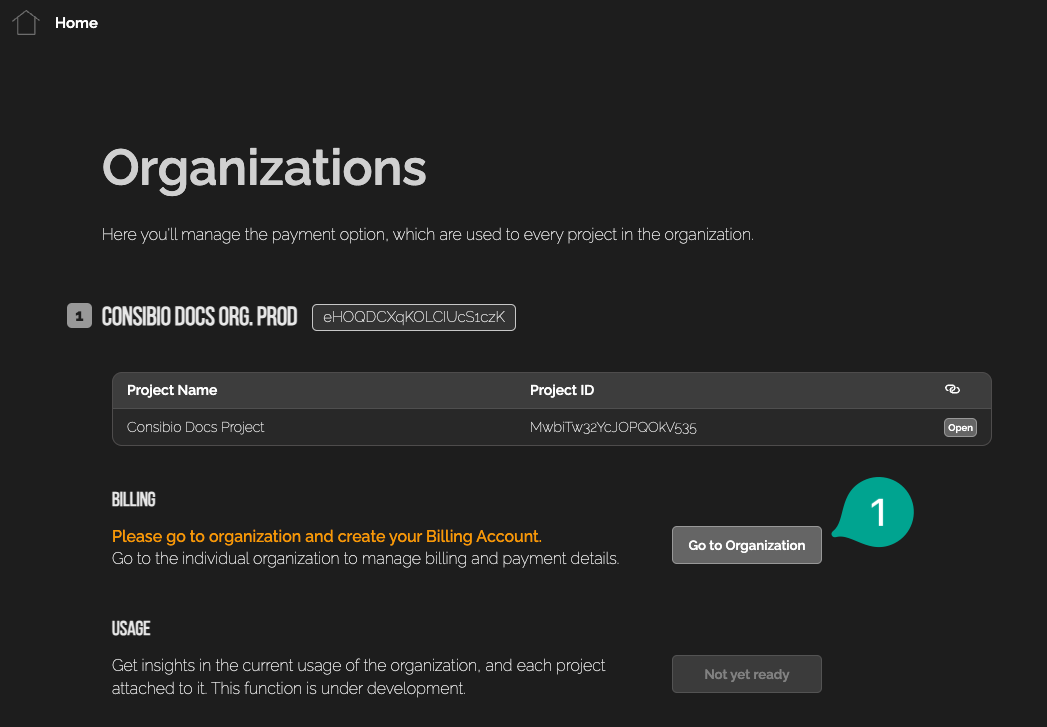The width and height of the screenshot is (1047, 727).
Task: Click the Consibio Docs Project name
Action: click(196, 427)
